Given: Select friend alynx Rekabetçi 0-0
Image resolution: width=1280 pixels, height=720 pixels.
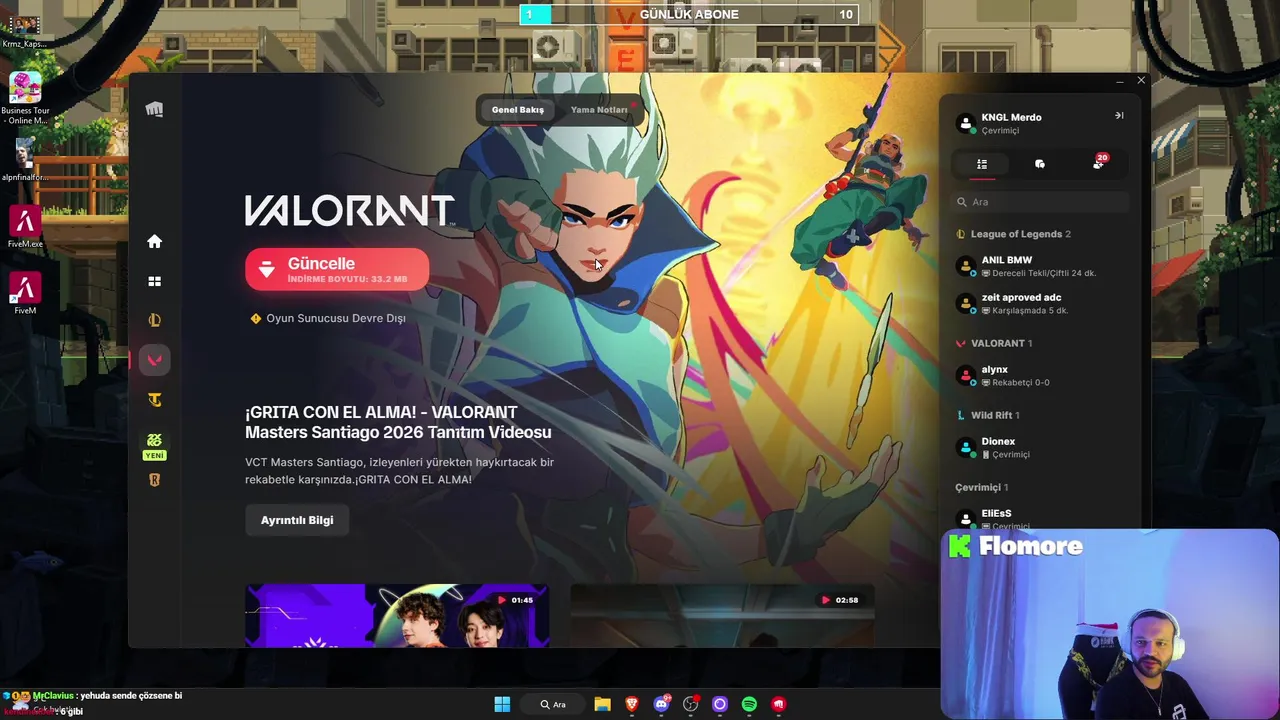Looking at the screenshot, I should 1040,375.
